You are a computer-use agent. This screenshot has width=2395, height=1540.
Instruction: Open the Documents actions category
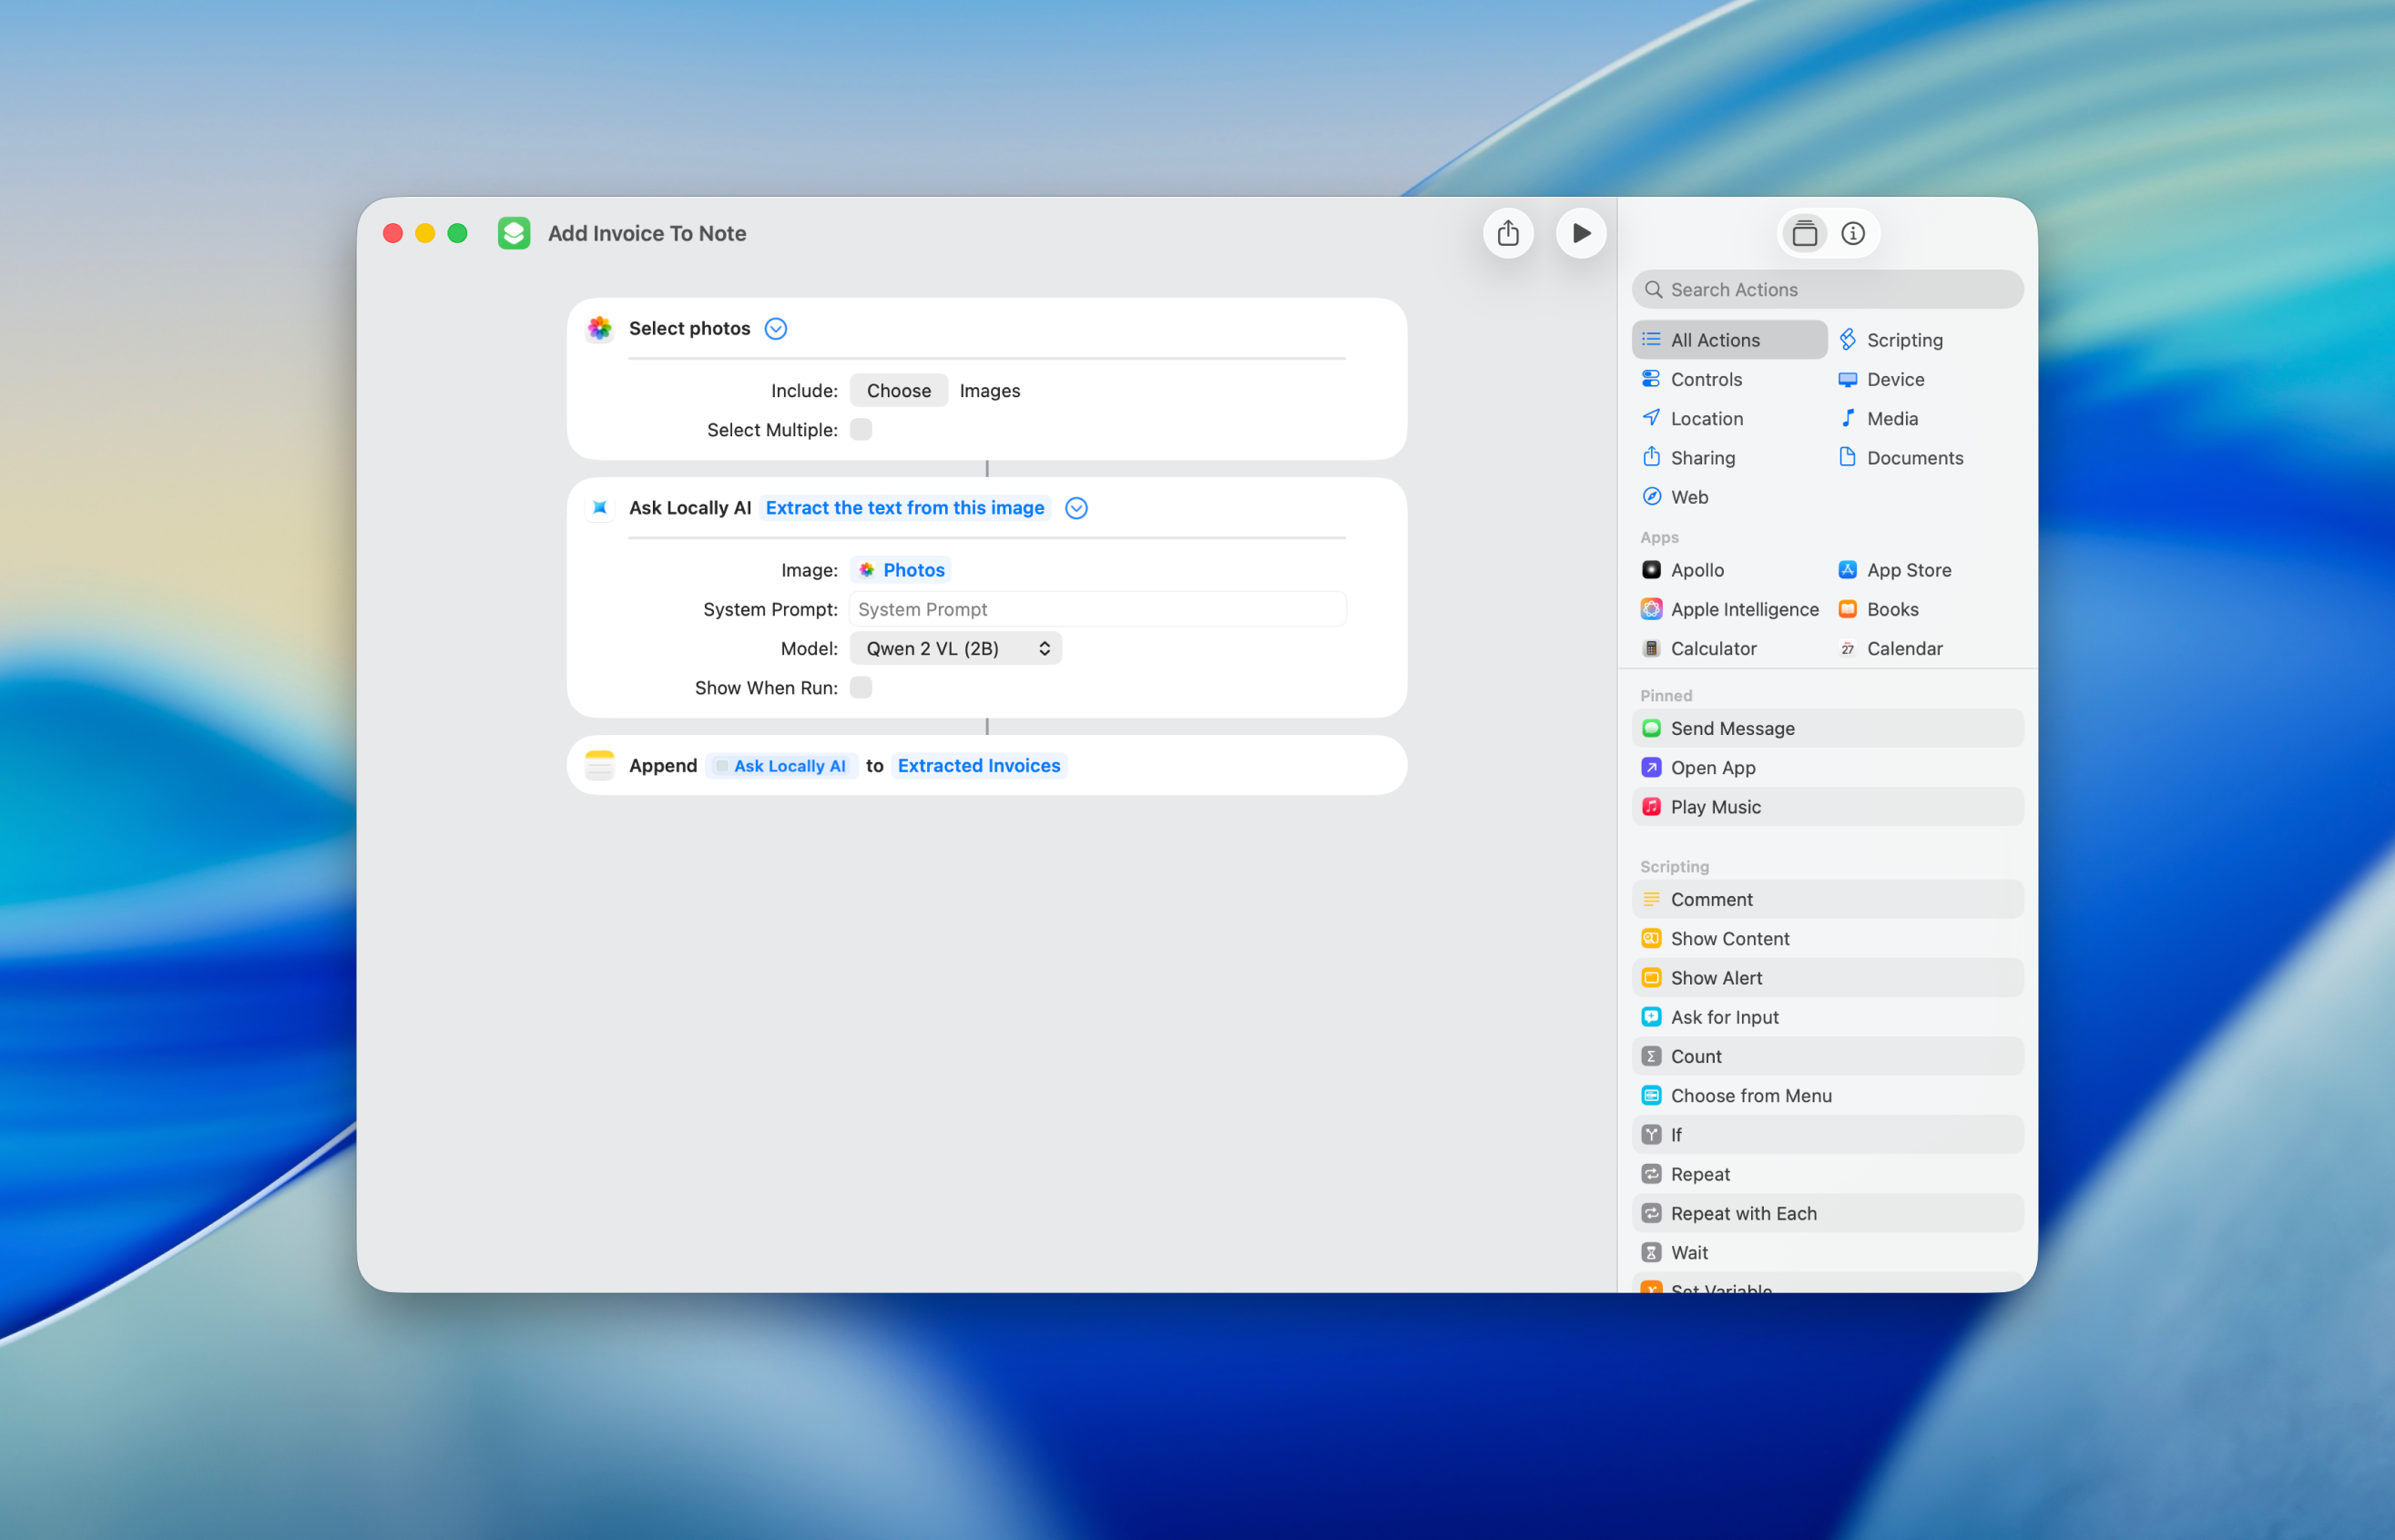tap(1915, 457)
